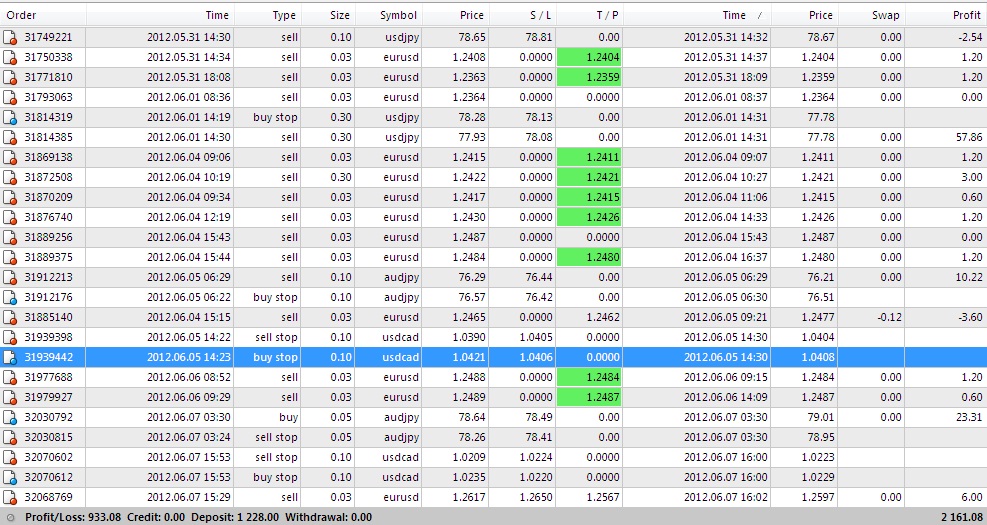Click the T/P value 1.2567
This screenshot has width=987, height=525.
coord(603,497)
